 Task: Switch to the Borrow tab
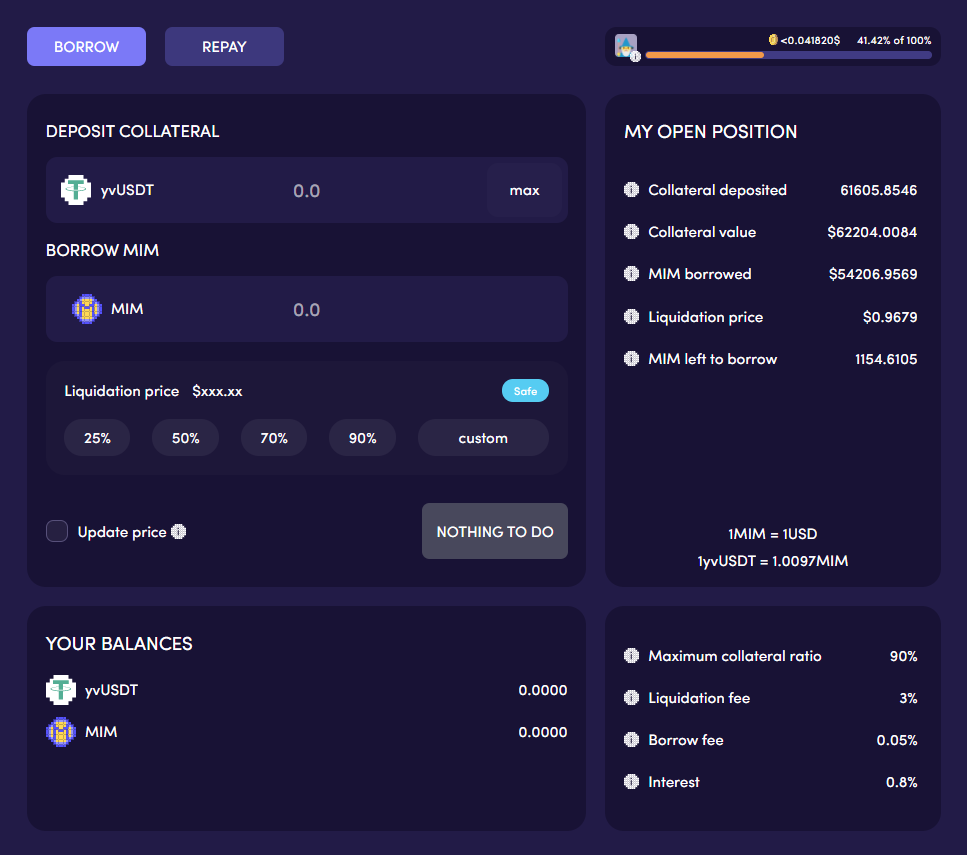[x=86, y=47]
